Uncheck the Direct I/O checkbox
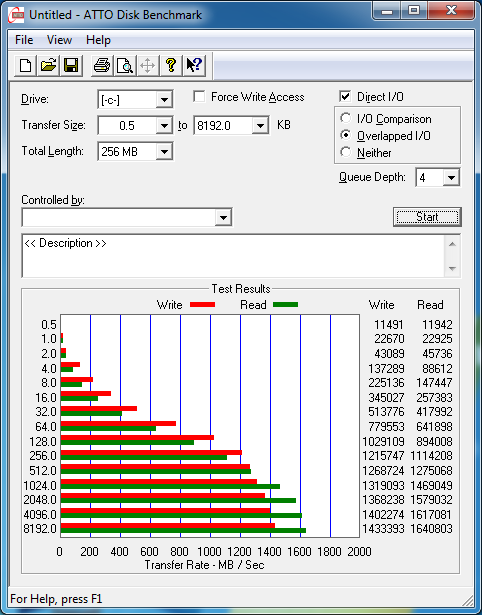 pos(345,96)
